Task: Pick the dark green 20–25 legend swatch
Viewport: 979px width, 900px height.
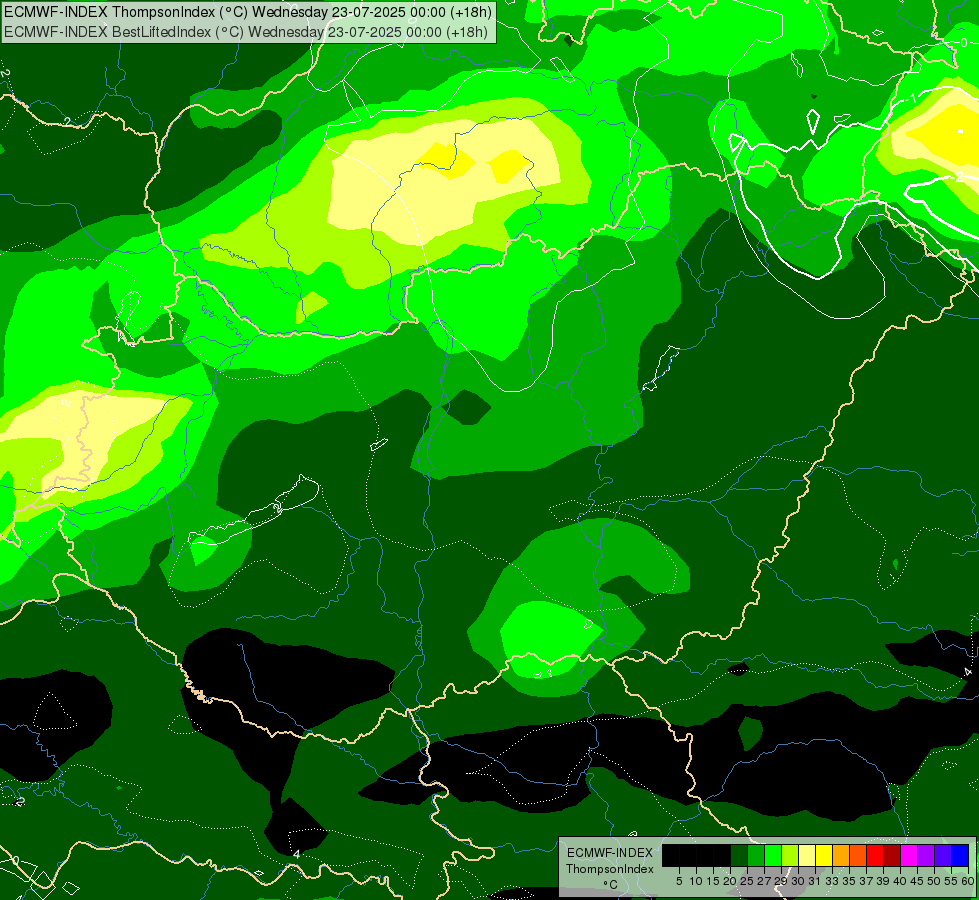Action: pyautogui.click(x=739, y=855)
